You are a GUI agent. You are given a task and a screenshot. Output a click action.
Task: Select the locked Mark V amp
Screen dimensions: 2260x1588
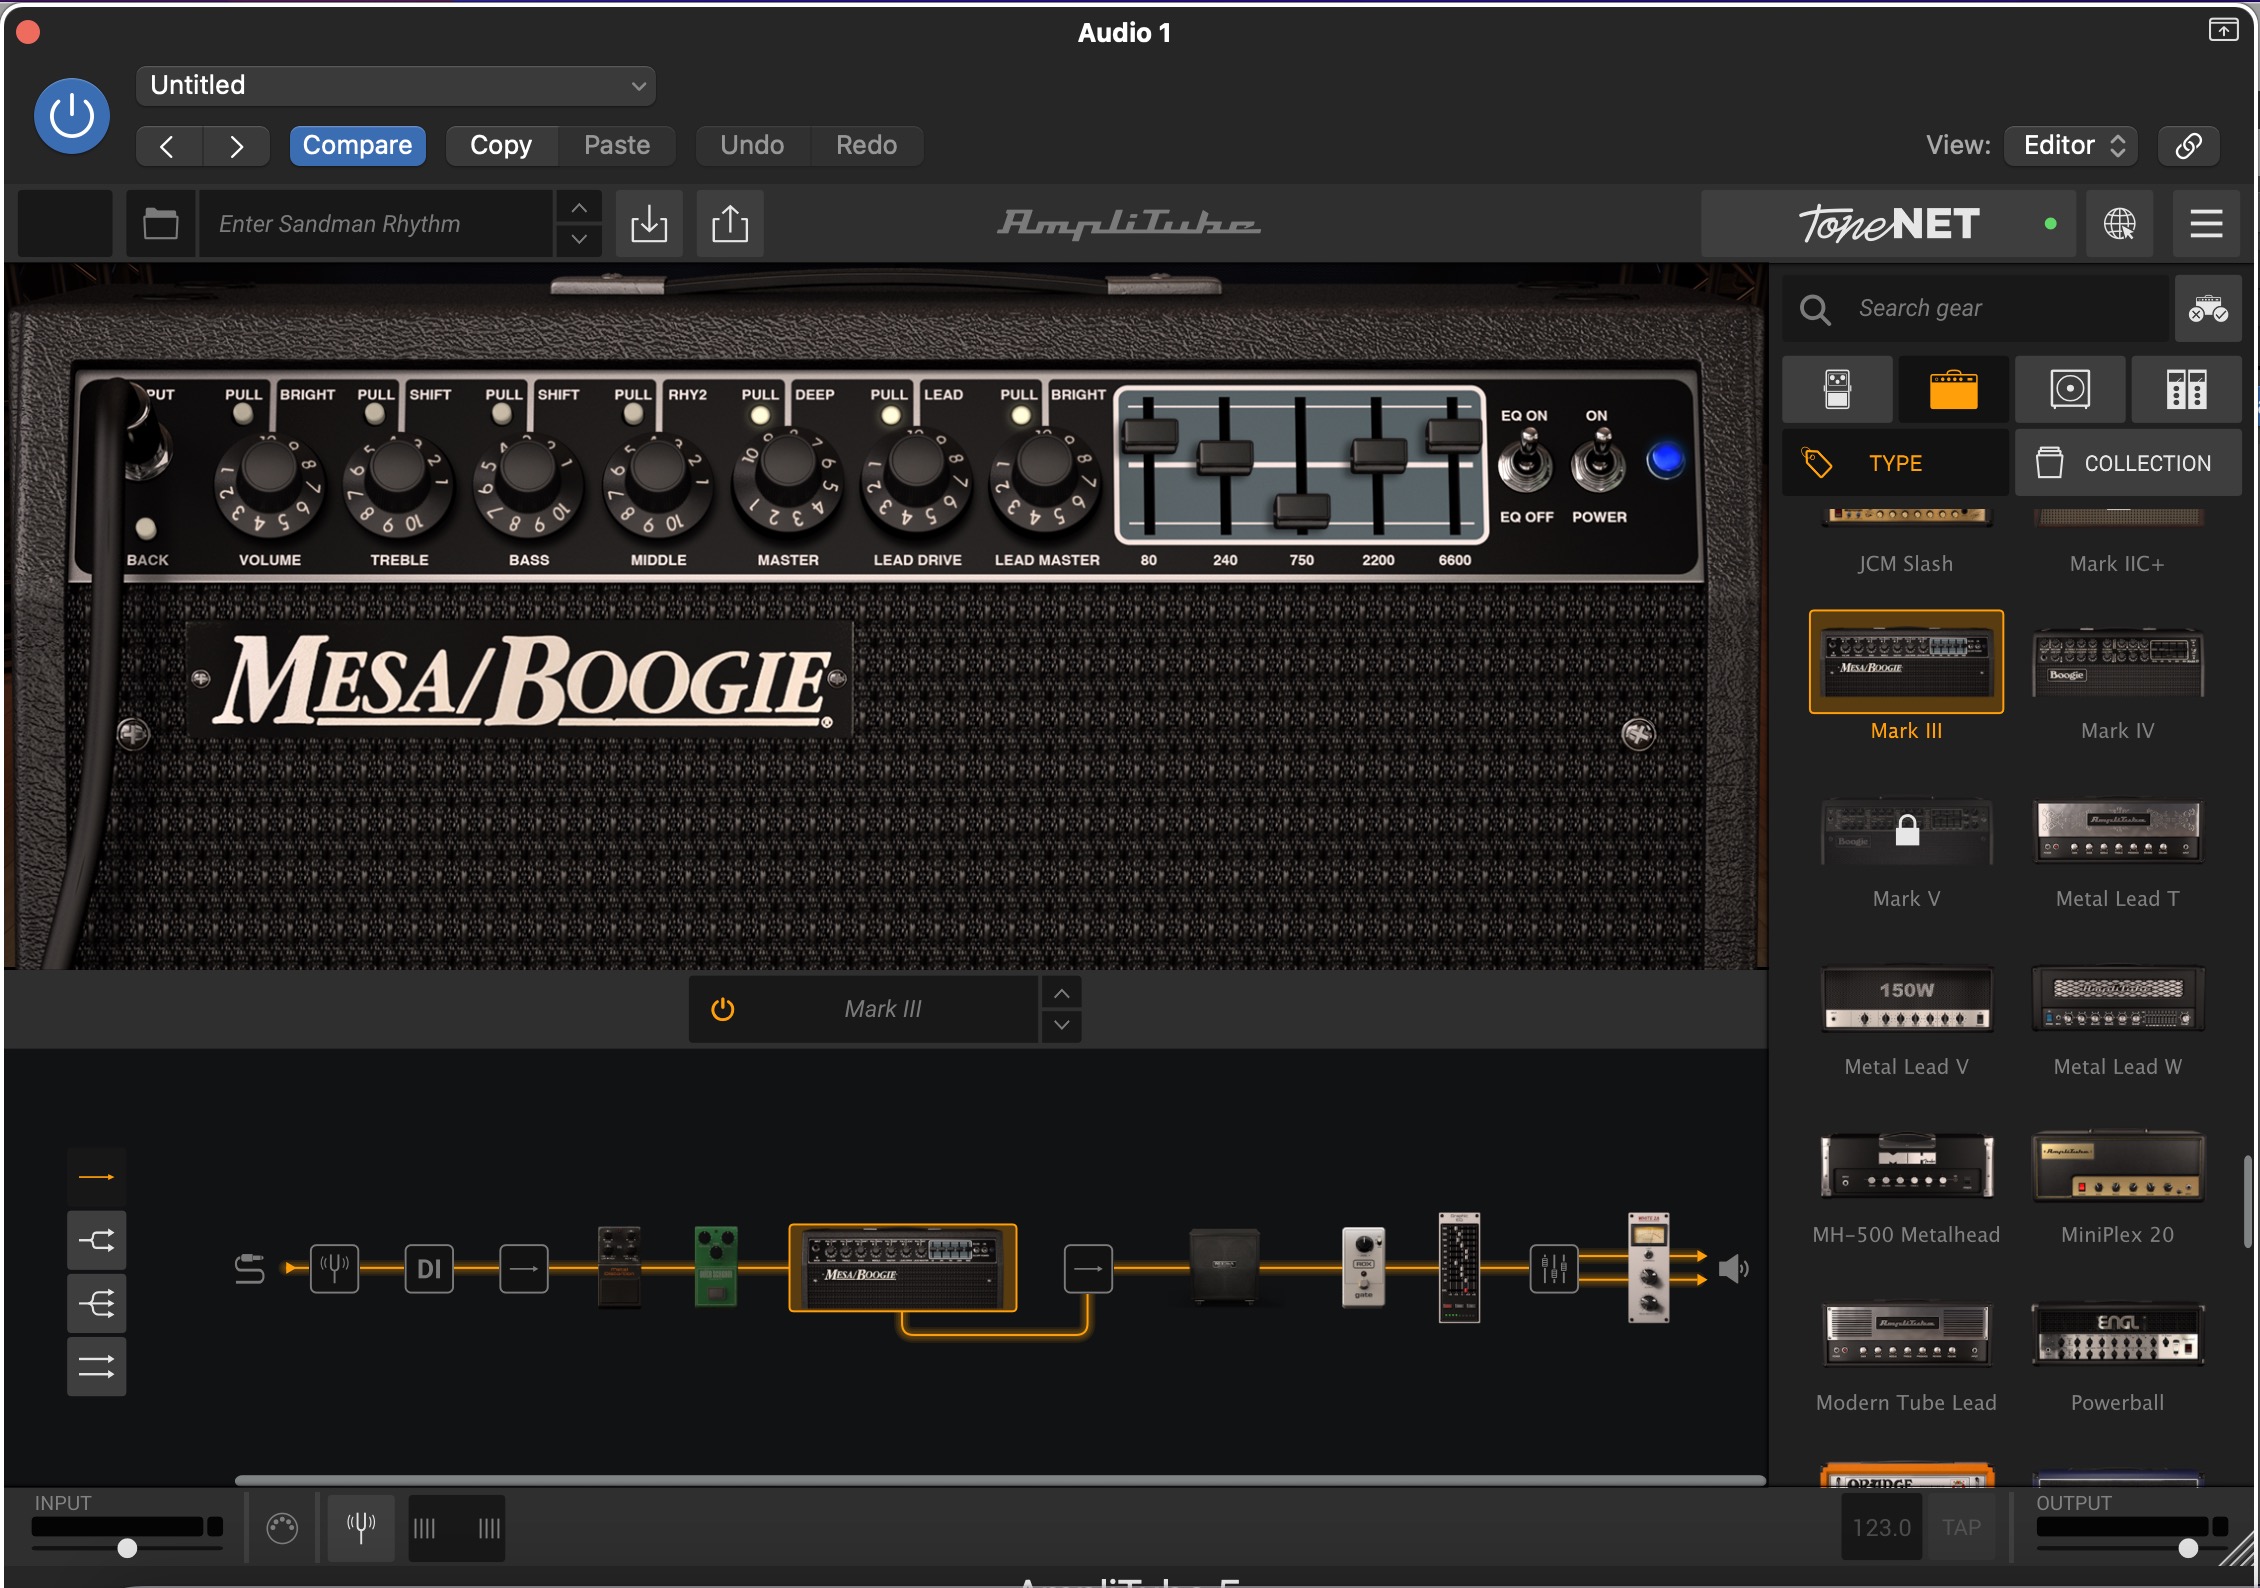pyautogui.click(x=1906, y=830)
